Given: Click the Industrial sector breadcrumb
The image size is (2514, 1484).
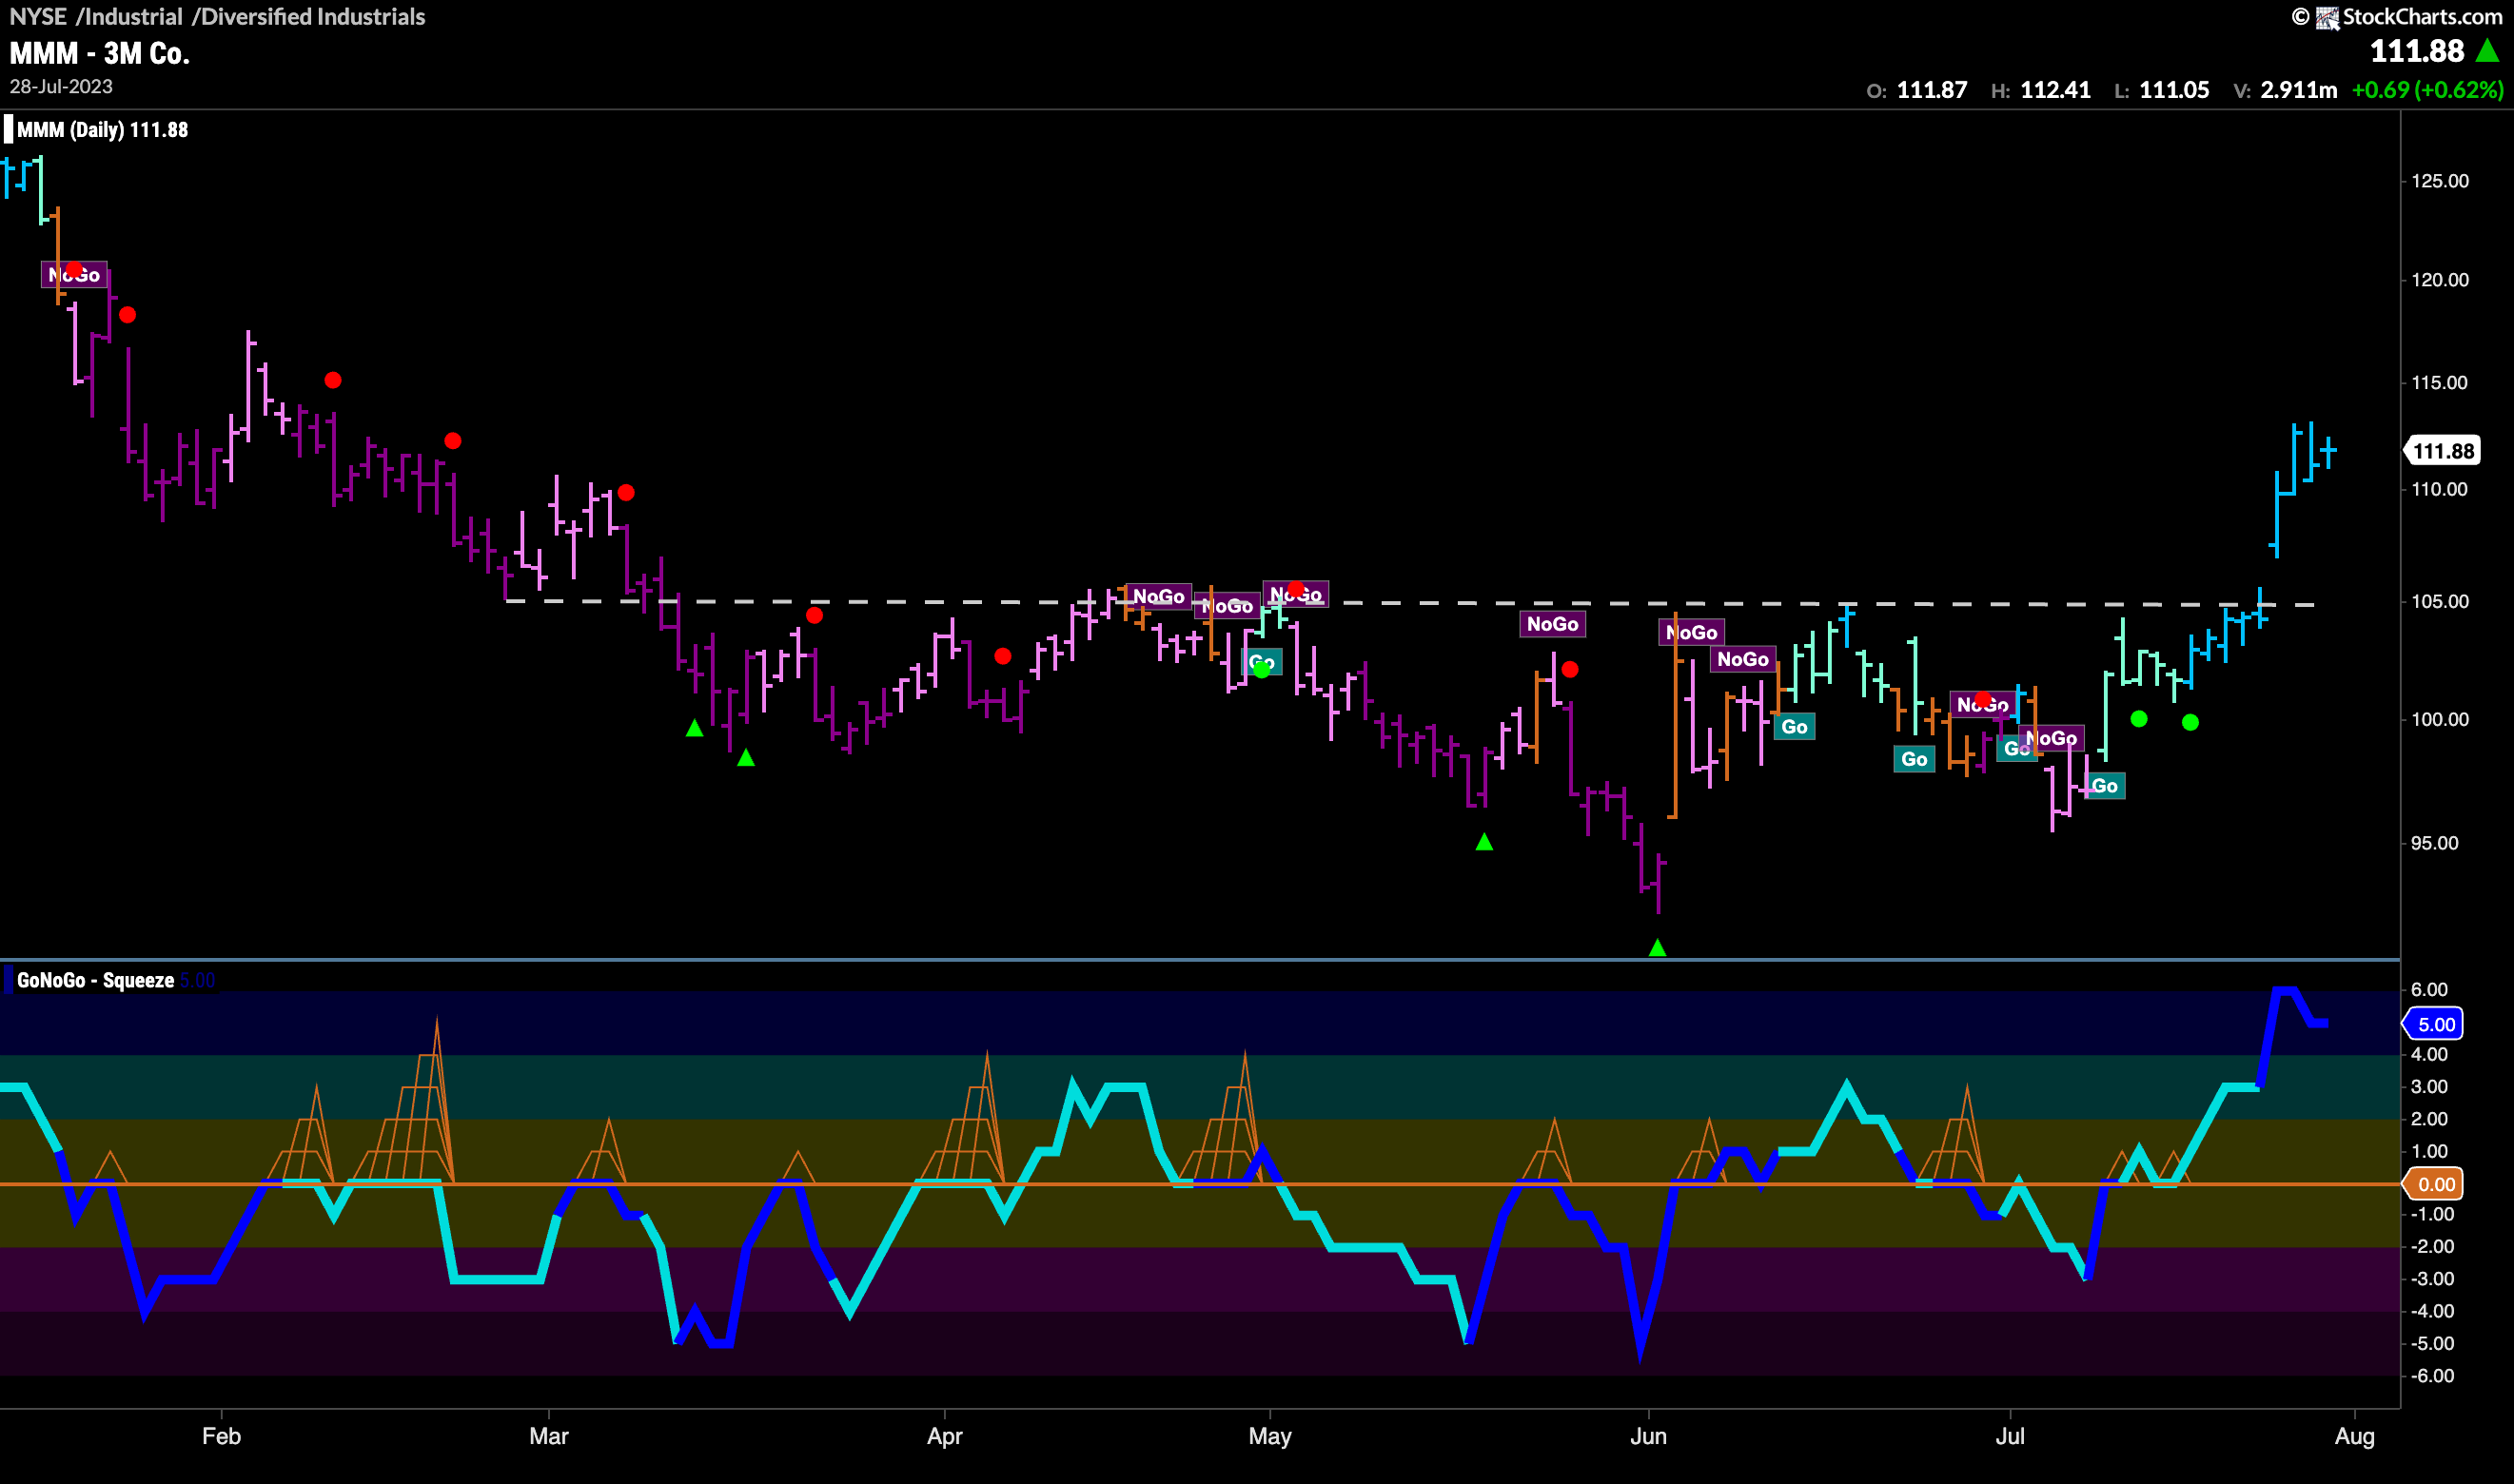Looking at the screenshot, I should (x=134, y=17).
